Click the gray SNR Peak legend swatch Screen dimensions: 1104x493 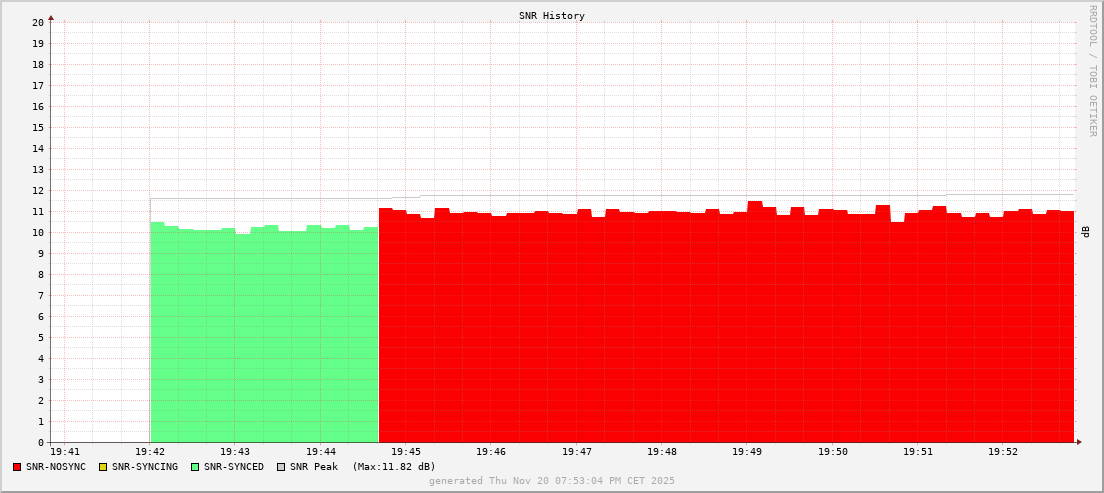281,467
